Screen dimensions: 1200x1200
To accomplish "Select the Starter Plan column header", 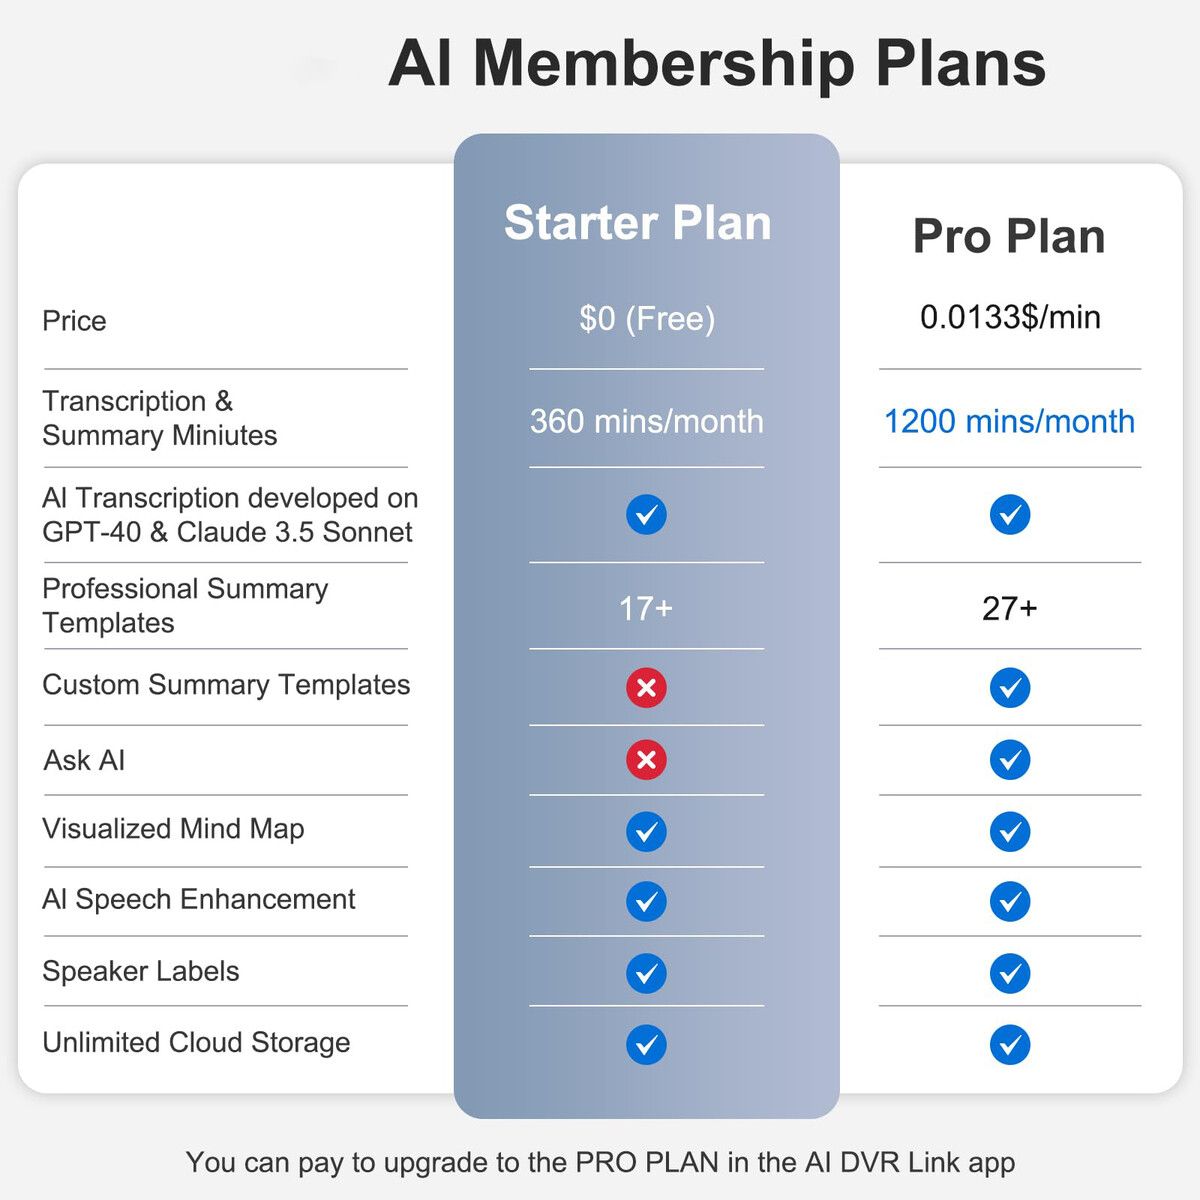I will pos(638,223).
